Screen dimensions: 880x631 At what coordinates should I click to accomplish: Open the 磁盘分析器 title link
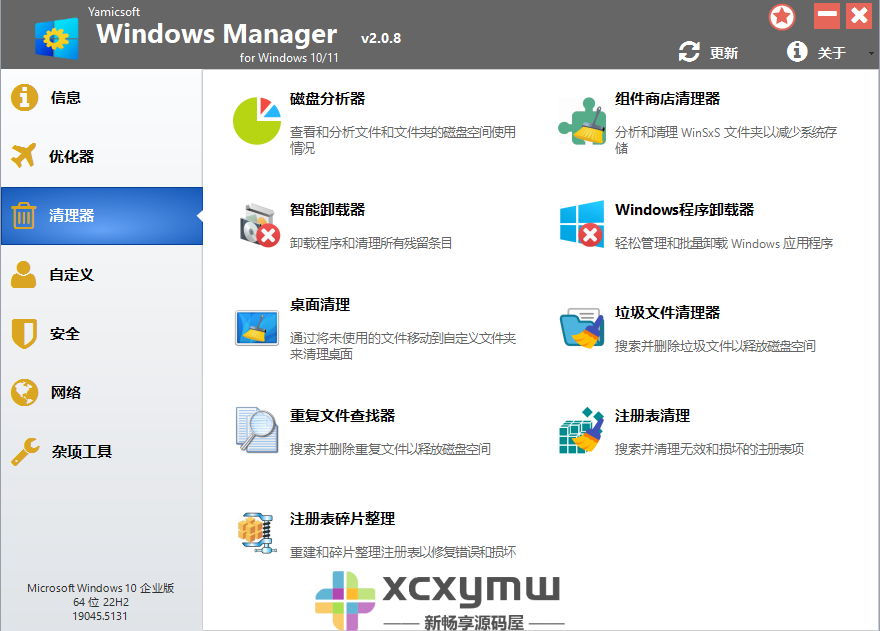click(x=327, y=99)
